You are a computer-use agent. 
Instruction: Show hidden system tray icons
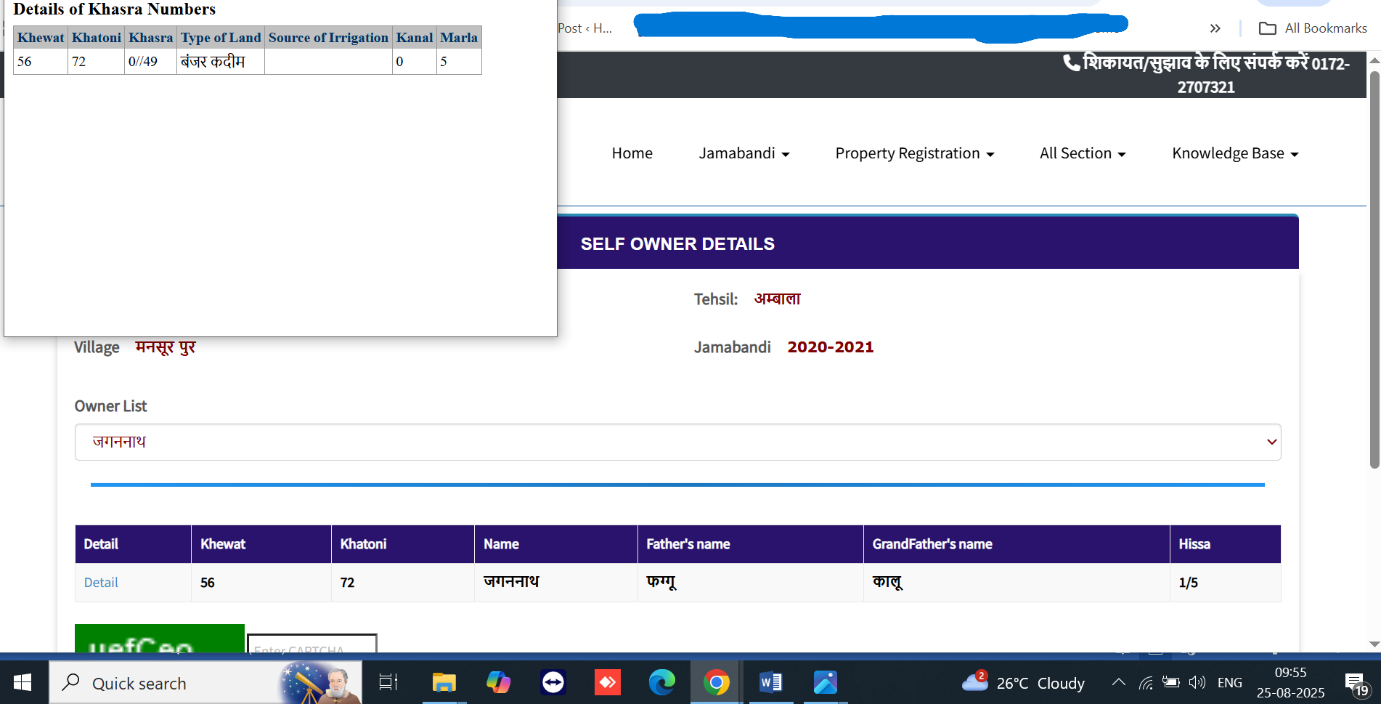(x=1118, y=683)
